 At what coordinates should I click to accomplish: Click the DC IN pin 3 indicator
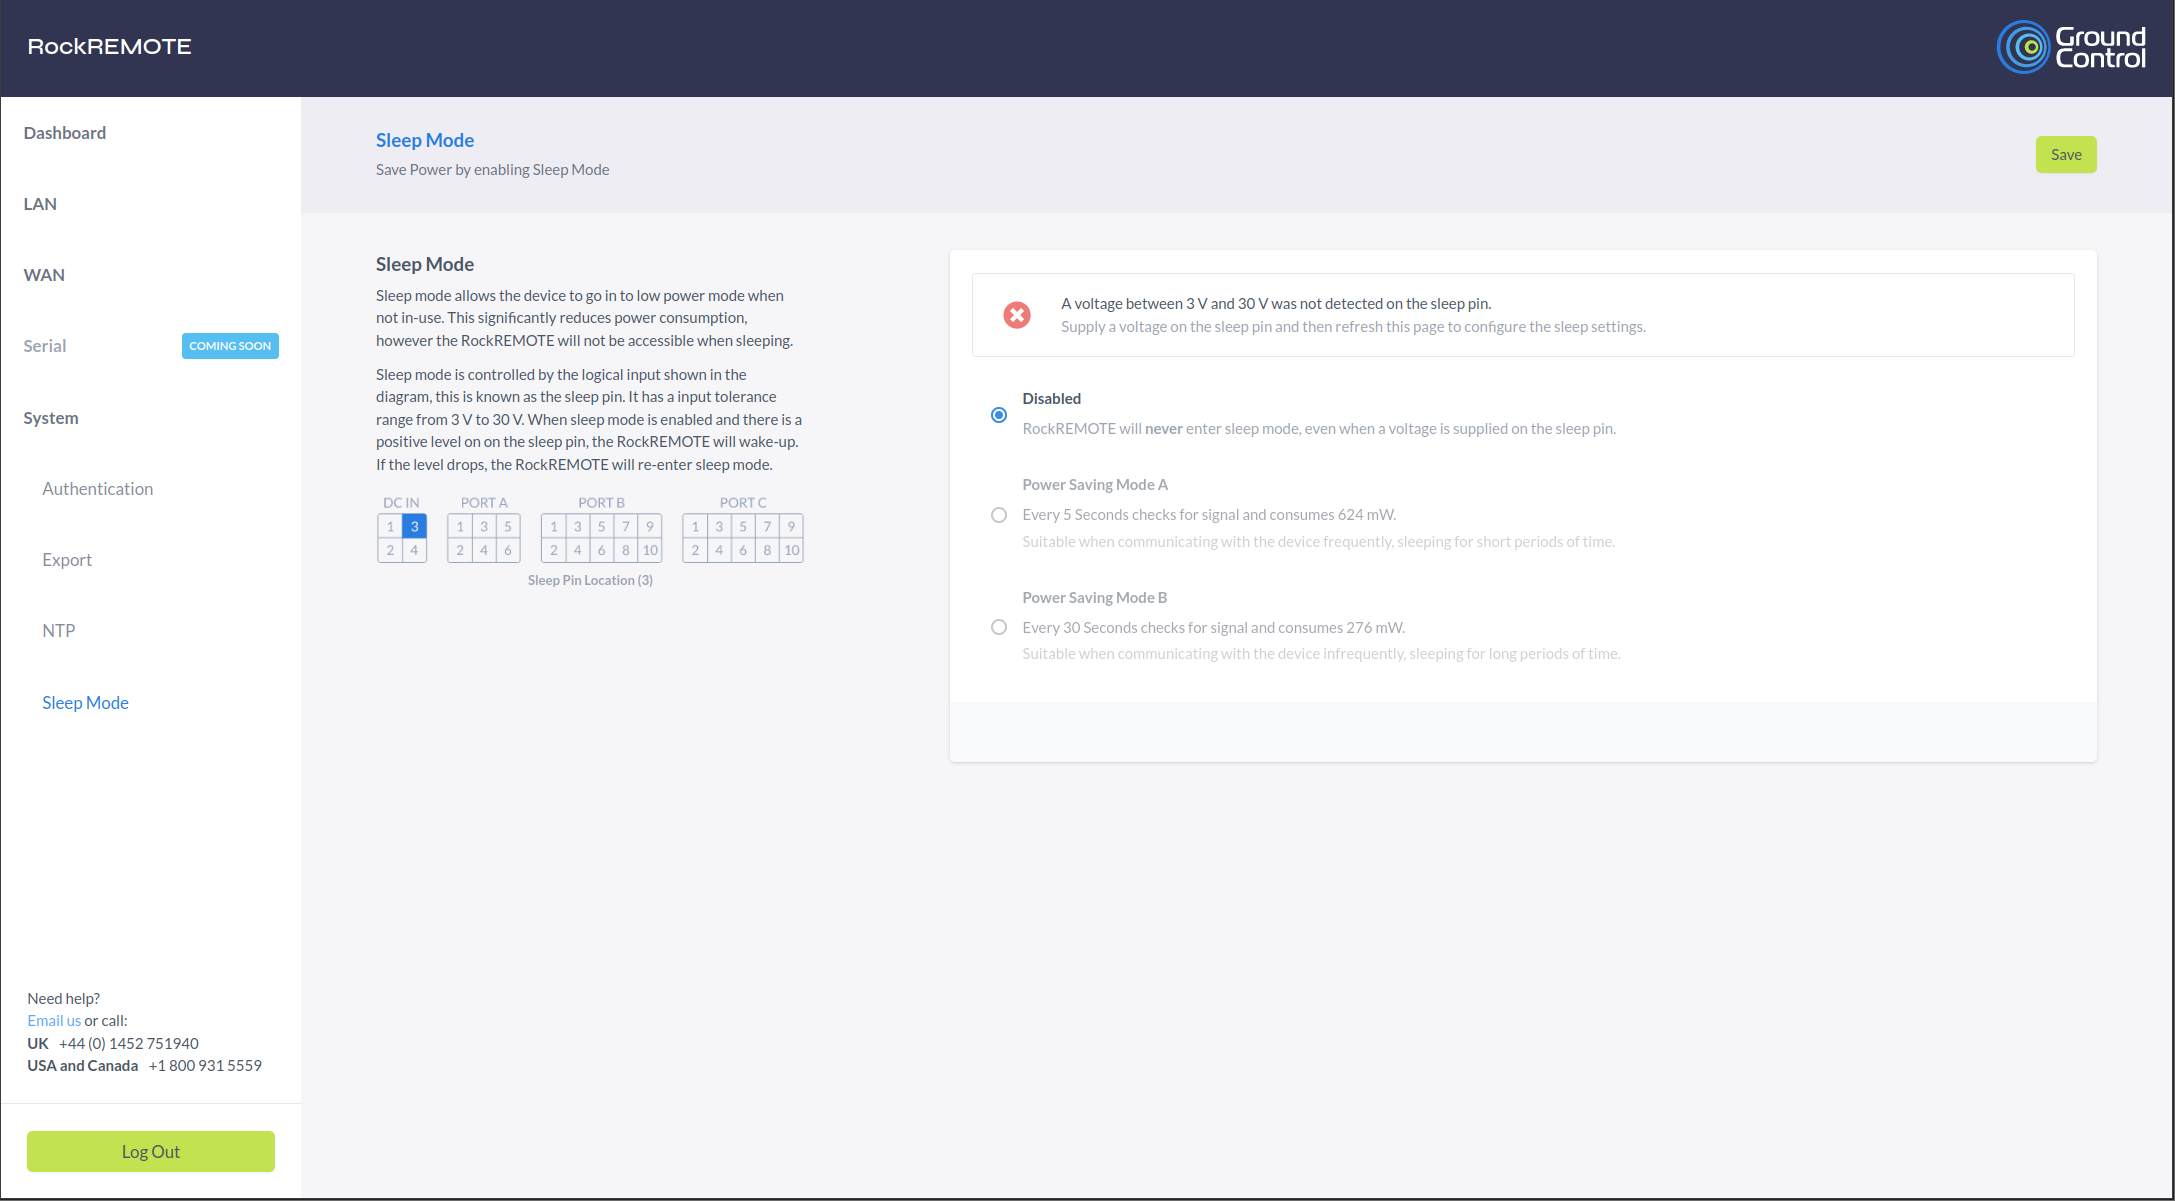[x=414, y=527]
